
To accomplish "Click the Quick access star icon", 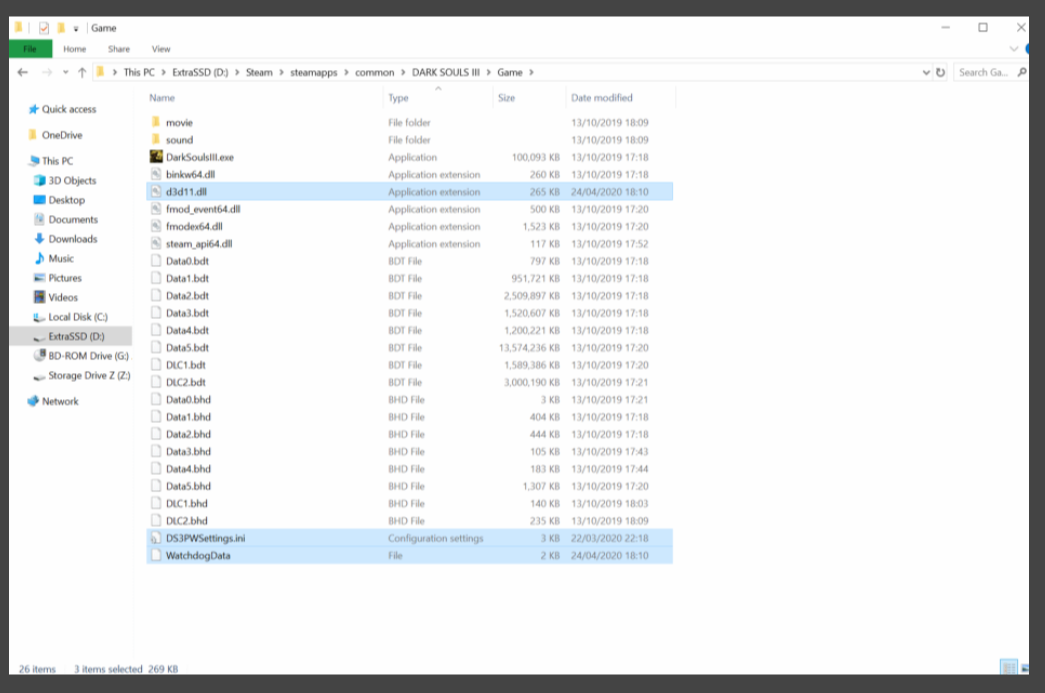I will click(x=33, y=109).
